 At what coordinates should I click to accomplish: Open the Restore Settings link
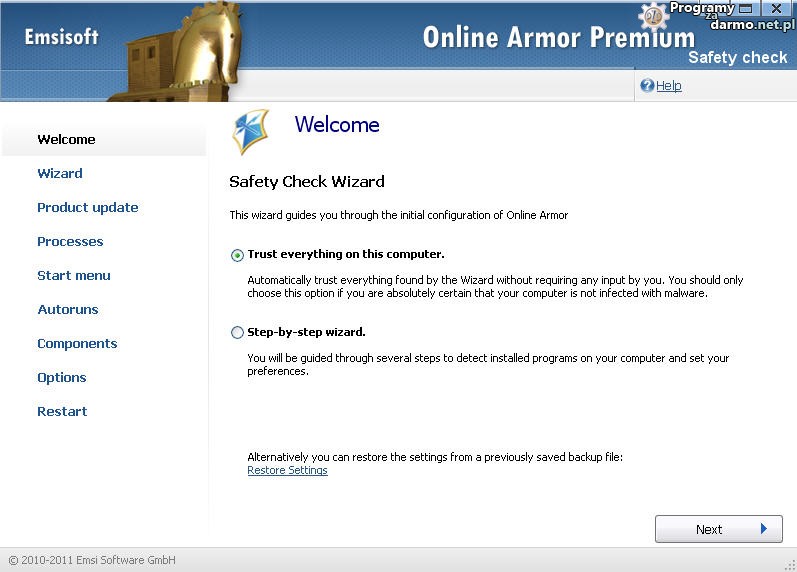coord(287,471)
